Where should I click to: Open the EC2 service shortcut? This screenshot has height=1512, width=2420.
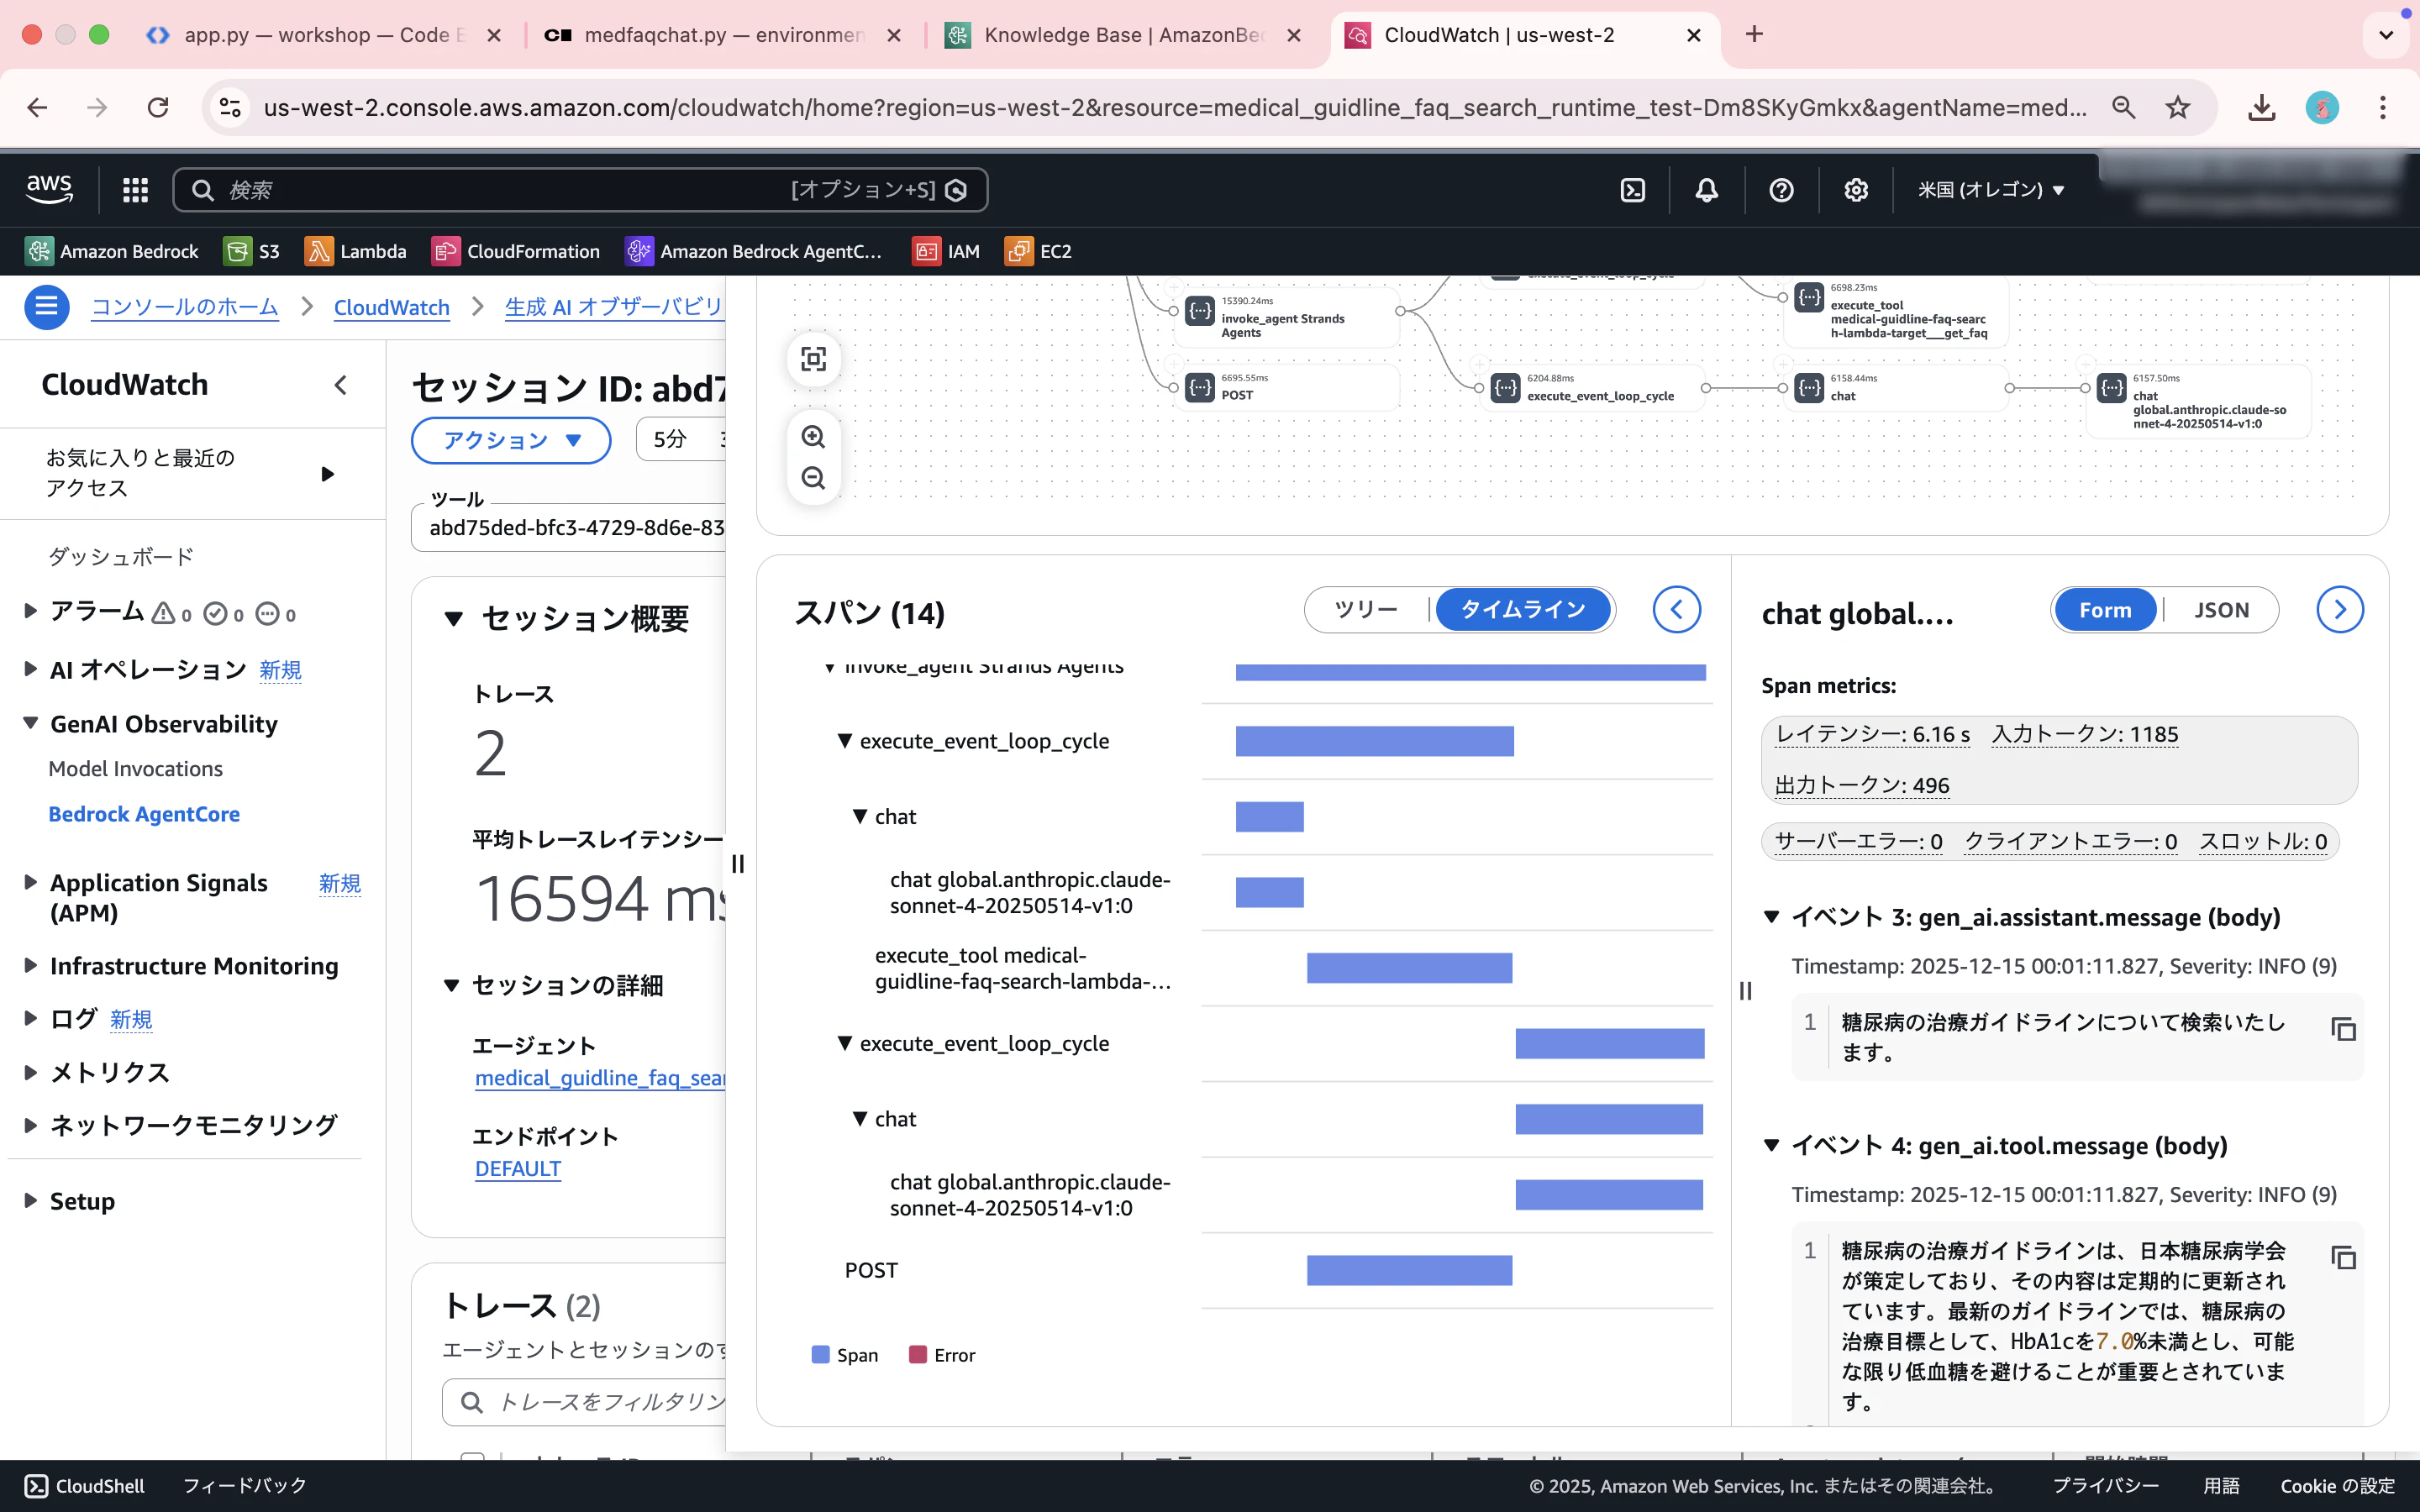(x=1038, y=251)
